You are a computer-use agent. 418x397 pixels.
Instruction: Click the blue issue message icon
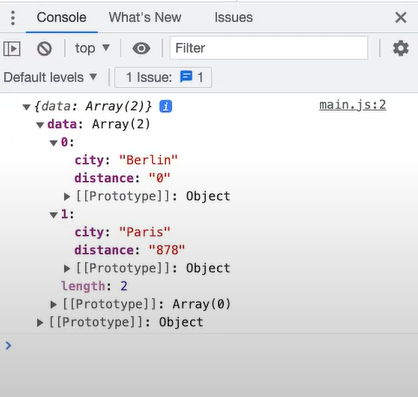tap(186, 77)
